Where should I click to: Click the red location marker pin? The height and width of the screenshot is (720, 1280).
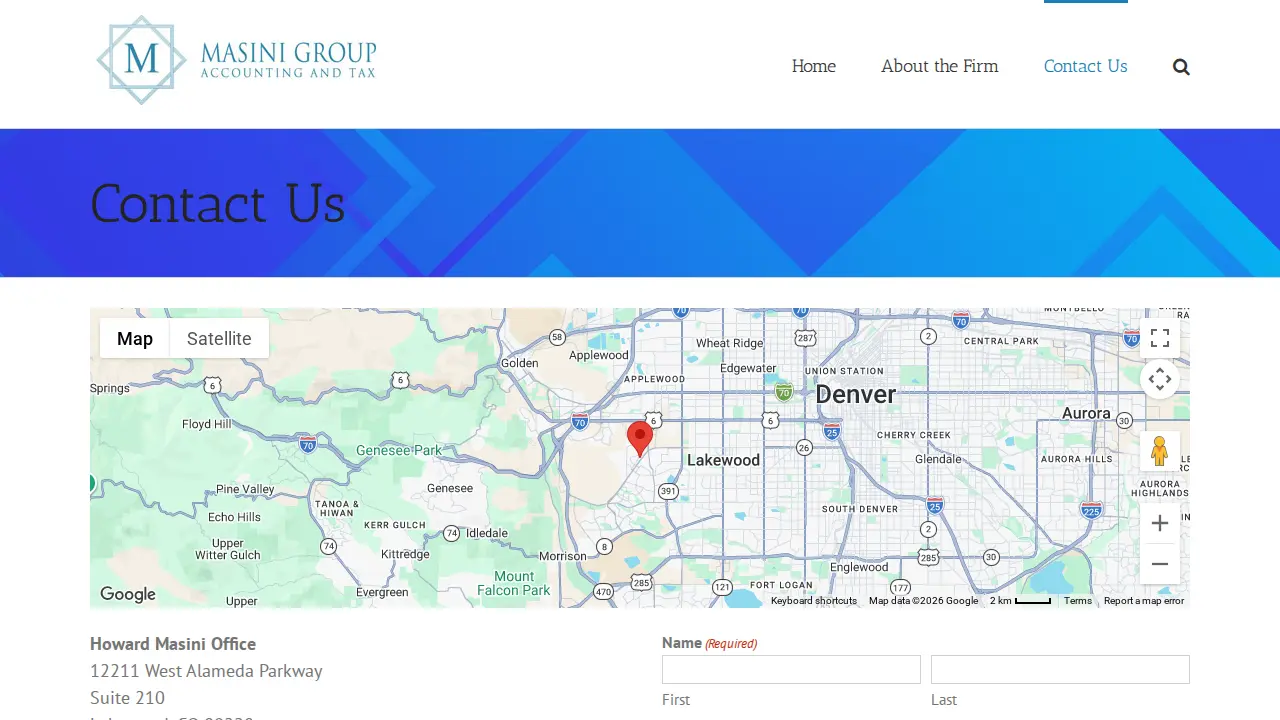(x=640, y=439)
